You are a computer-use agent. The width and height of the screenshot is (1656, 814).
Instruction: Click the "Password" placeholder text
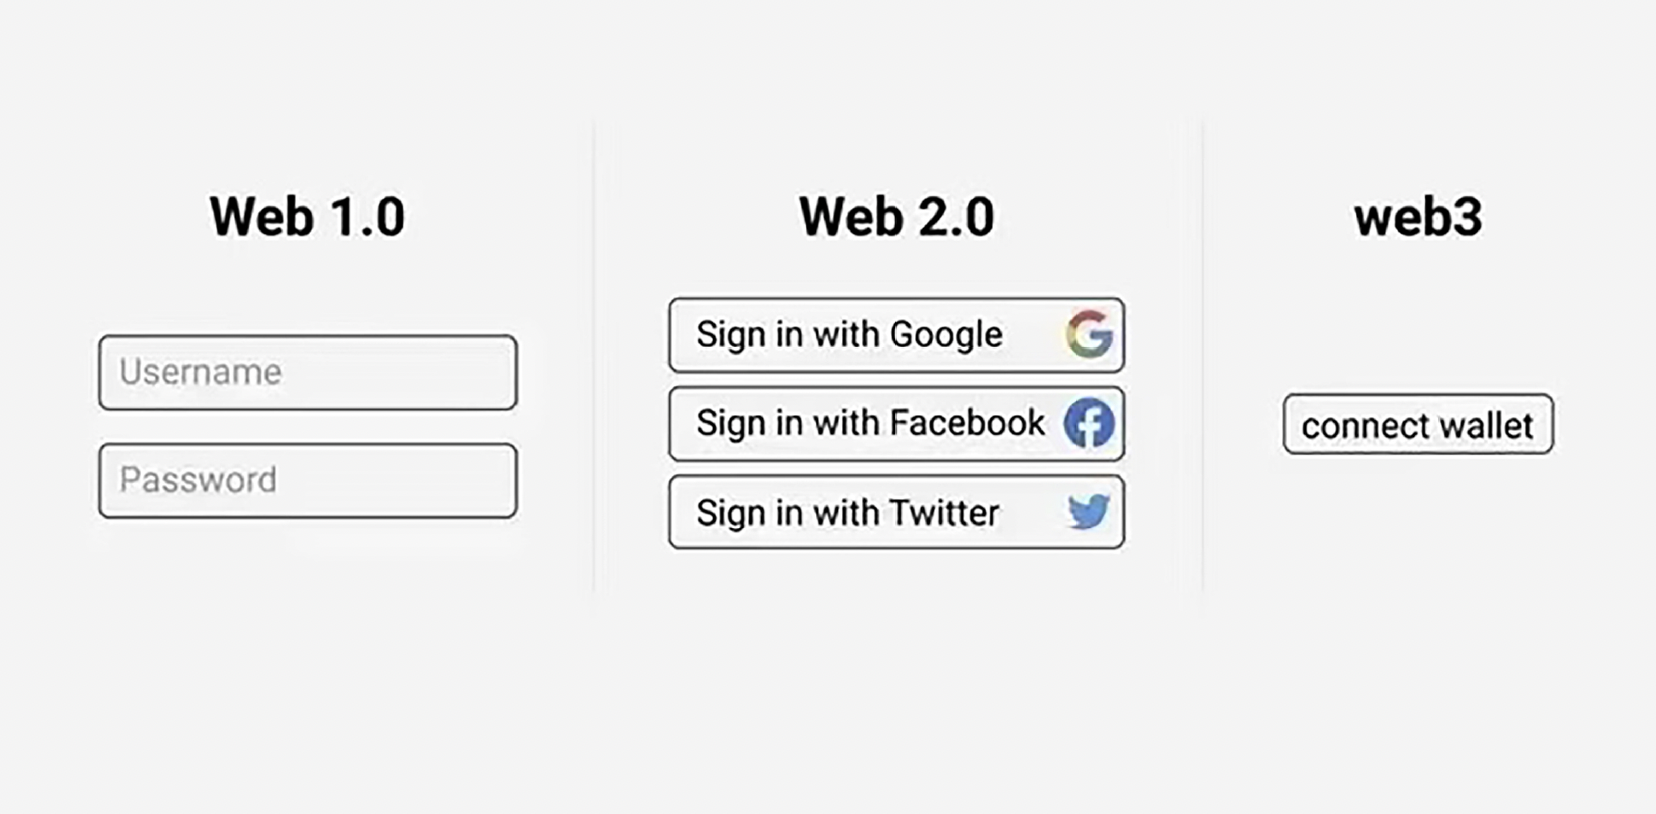tap(198, 481)
